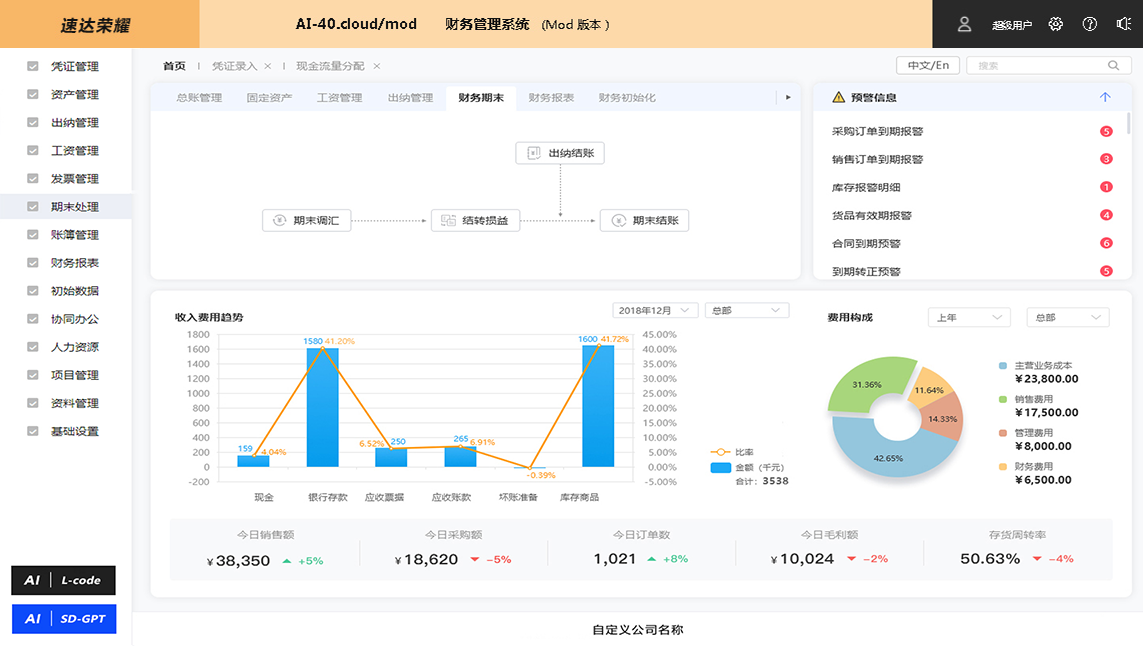Toggle the 基础设置 sidebar checkbox
The image size is (1143, 646).
click(33, 432)
